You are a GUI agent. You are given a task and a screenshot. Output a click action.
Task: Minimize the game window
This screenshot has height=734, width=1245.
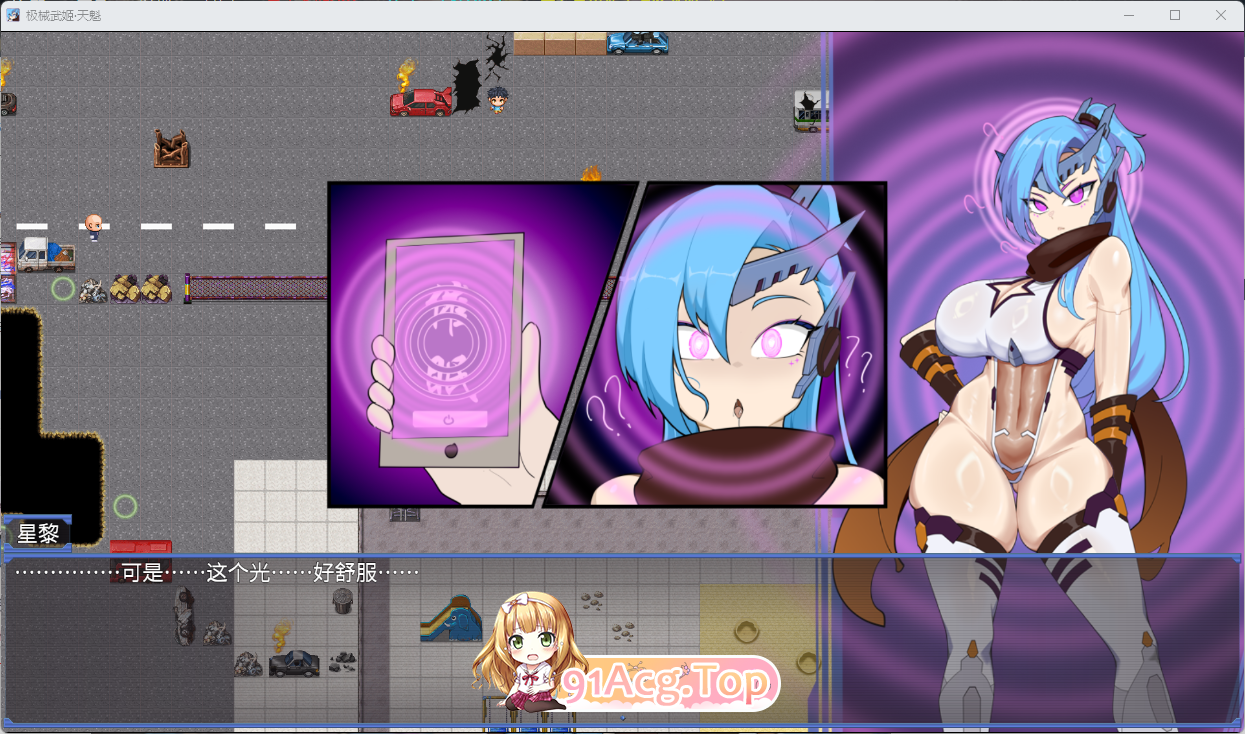1129,15
